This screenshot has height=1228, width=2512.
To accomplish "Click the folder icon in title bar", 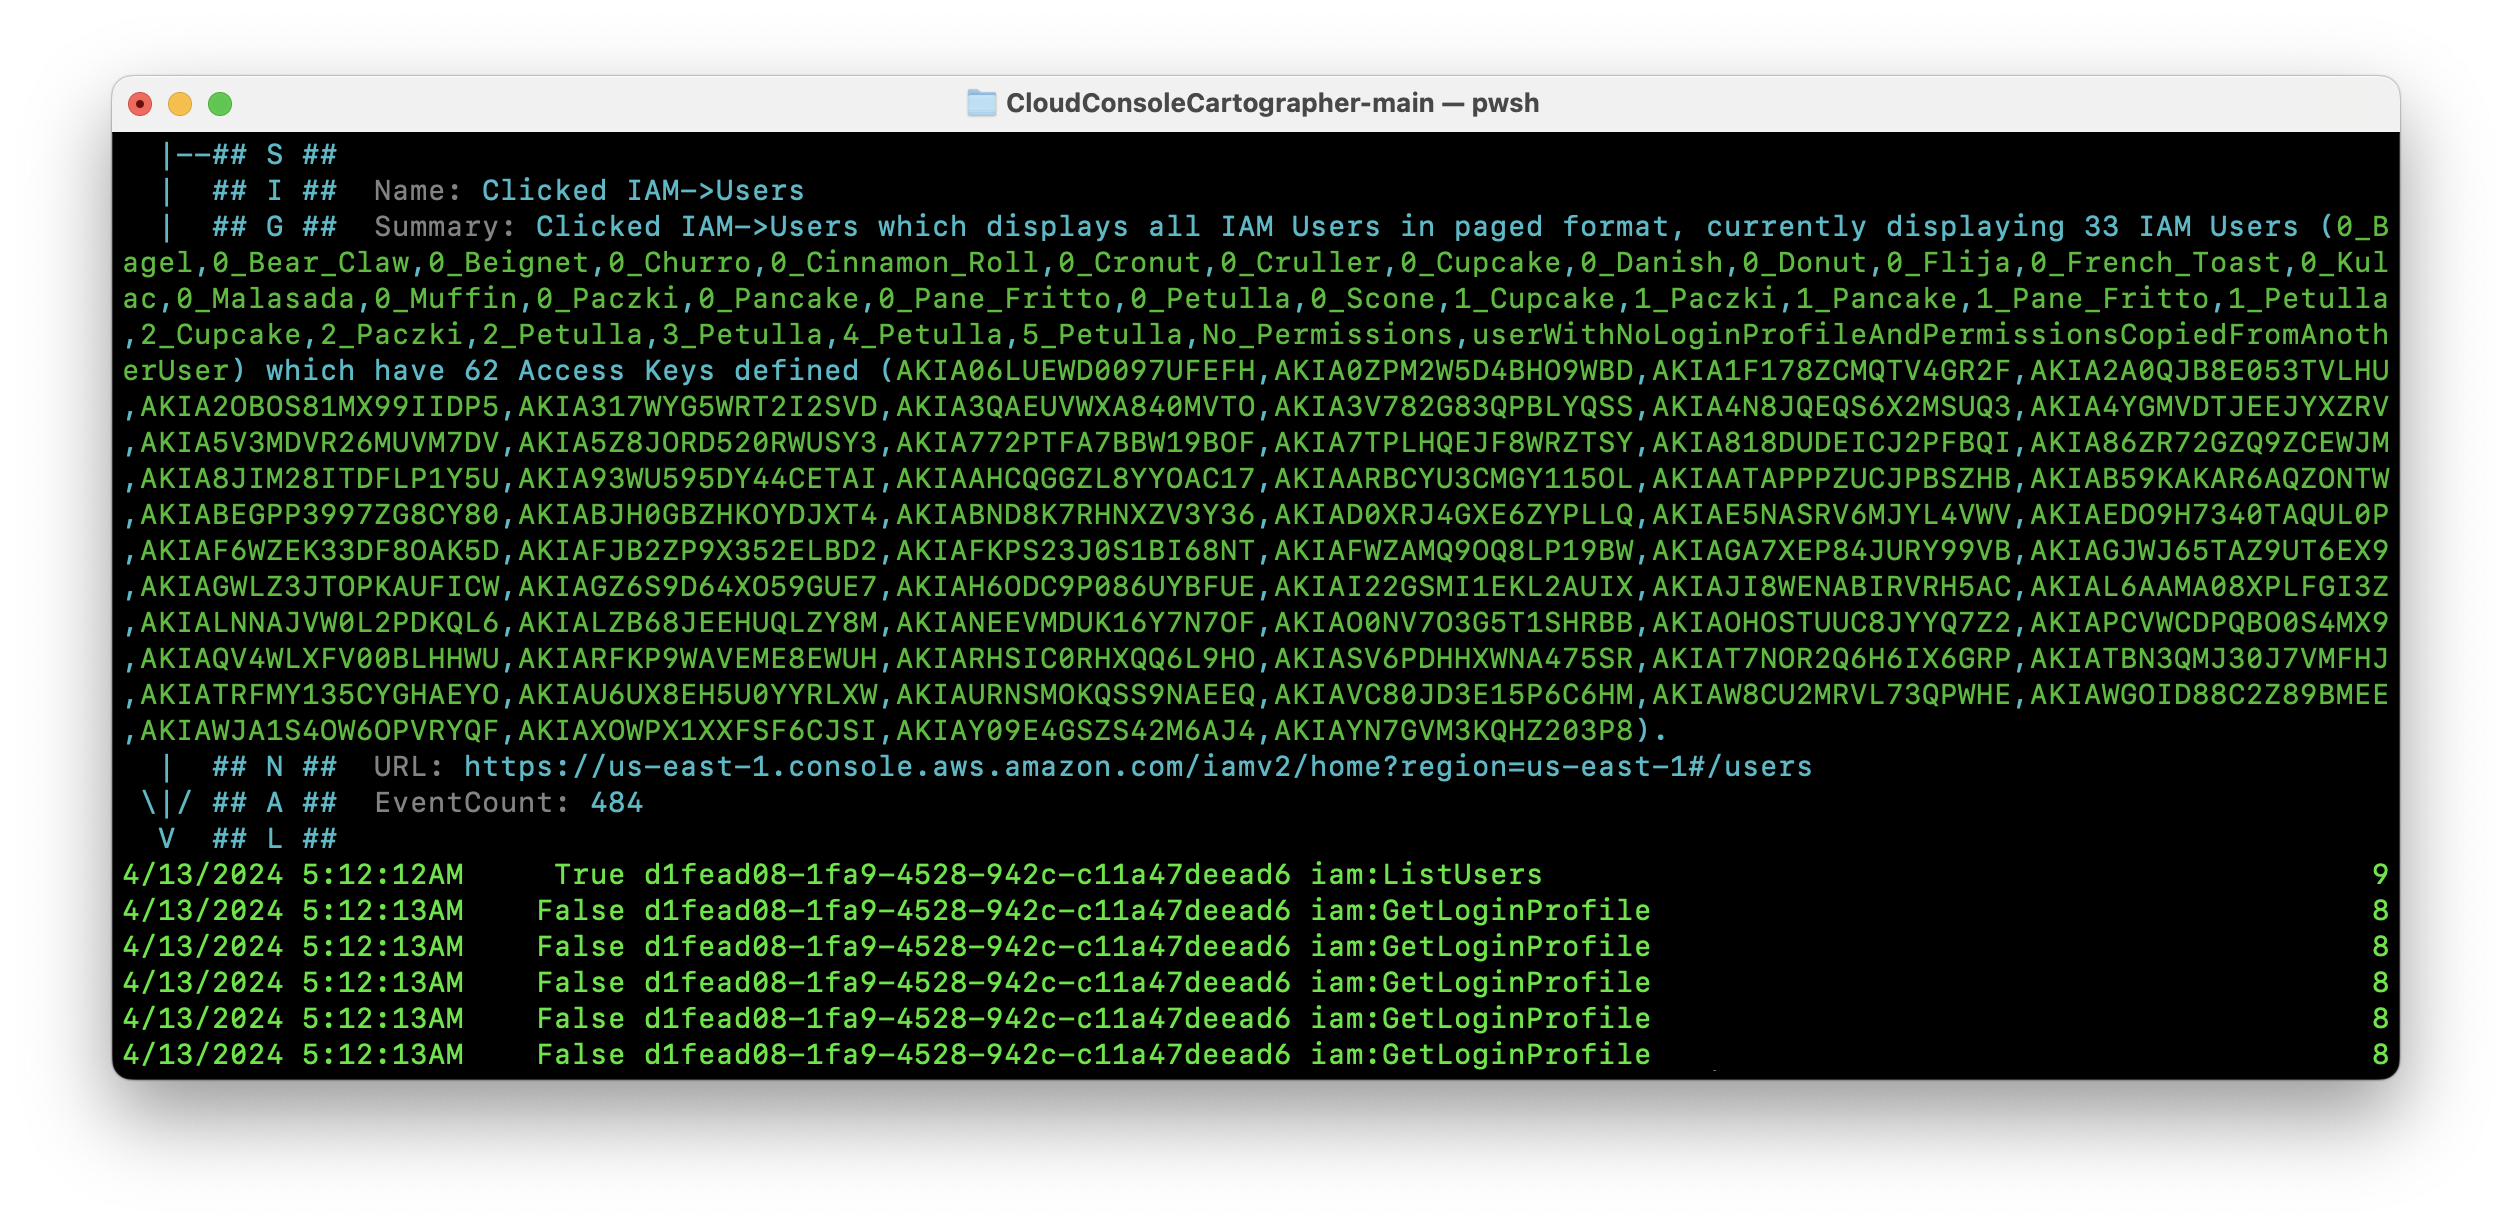I will click(x=982, y=103).
